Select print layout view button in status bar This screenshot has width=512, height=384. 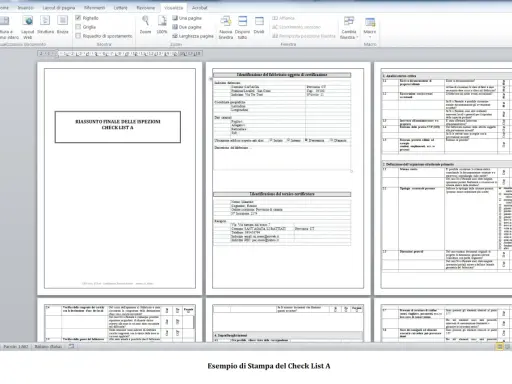[x=500, y=347]
